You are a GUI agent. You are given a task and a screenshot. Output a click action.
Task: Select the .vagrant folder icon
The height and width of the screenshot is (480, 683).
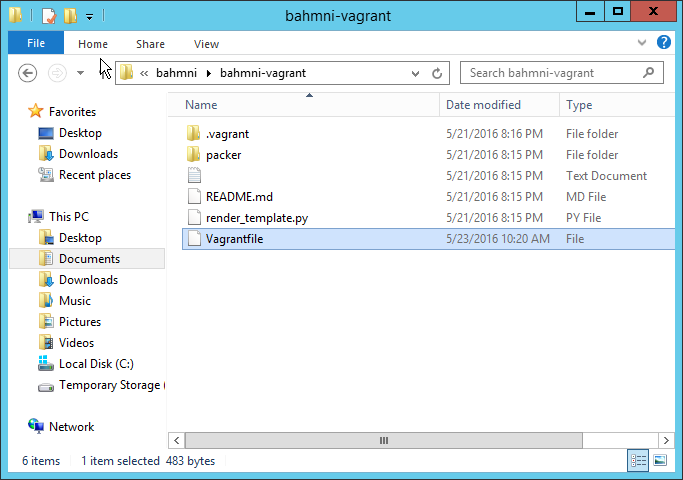coord(193,133)
